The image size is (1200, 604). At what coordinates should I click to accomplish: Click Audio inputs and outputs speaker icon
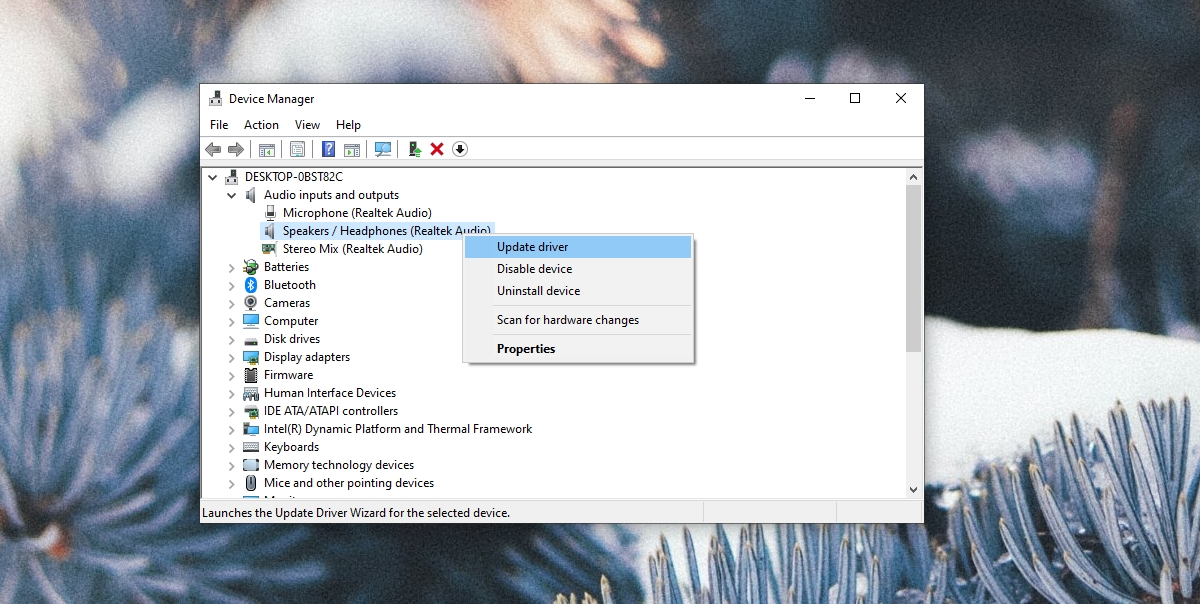(x=251, y=195)
